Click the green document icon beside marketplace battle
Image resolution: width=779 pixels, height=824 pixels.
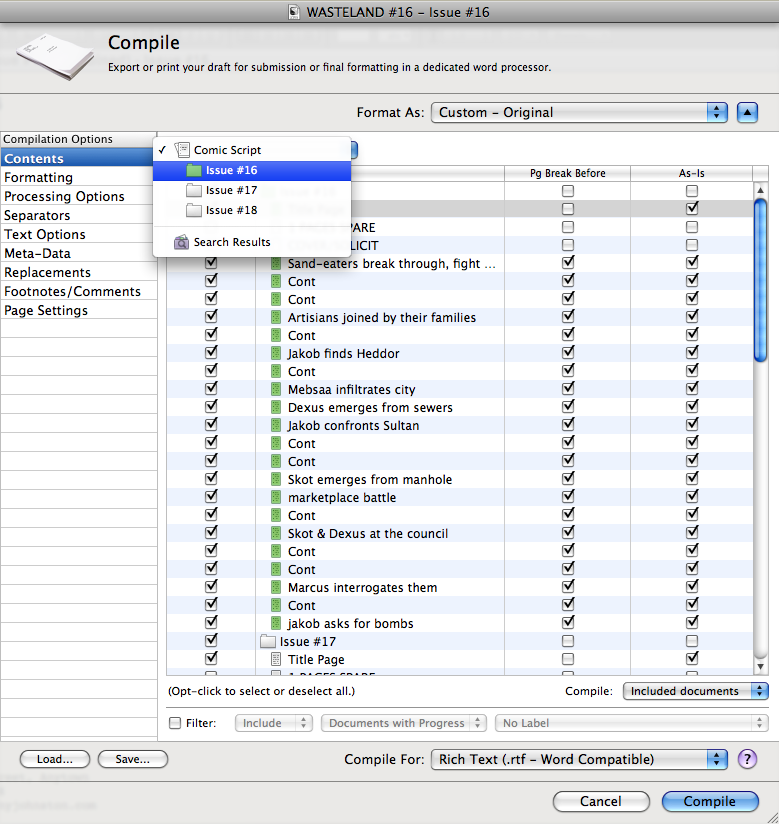[x=277, y=498]
